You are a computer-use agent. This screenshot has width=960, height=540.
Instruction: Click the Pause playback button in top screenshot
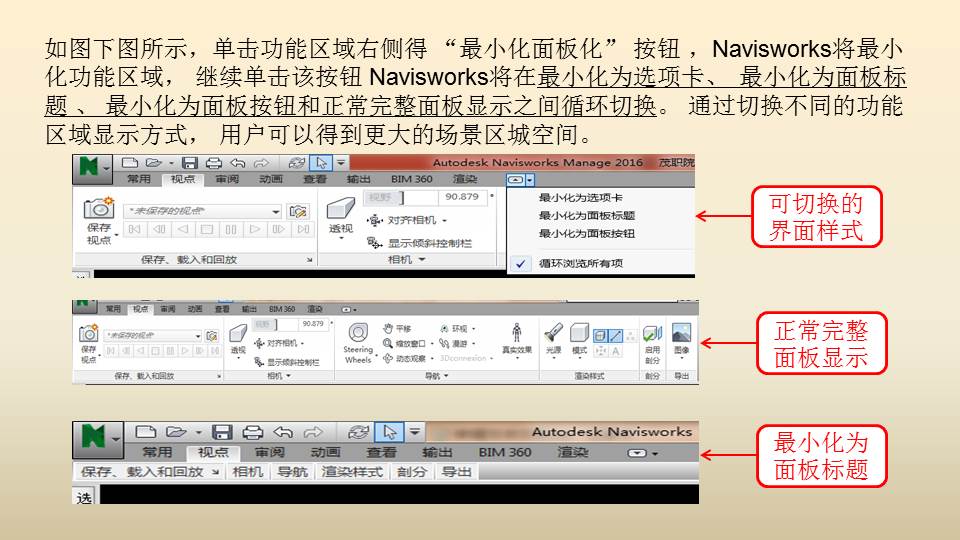pyautogui.click(x=231, y=230)
